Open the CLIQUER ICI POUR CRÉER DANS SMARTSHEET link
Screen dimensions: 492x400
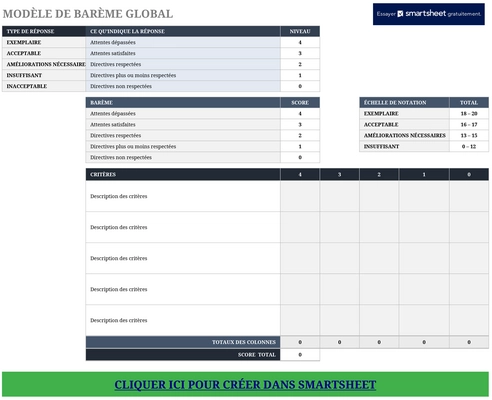click(x=245, y=385)
